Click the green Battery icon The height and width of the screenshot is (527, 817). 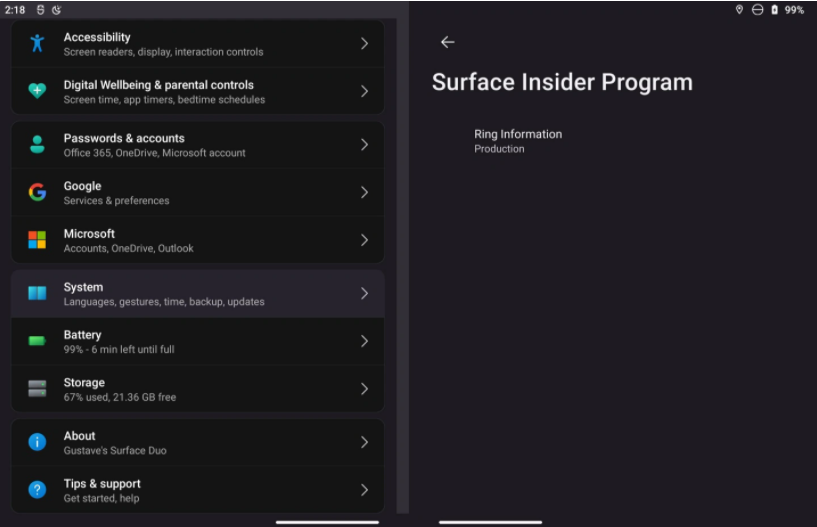pos(37,341)
